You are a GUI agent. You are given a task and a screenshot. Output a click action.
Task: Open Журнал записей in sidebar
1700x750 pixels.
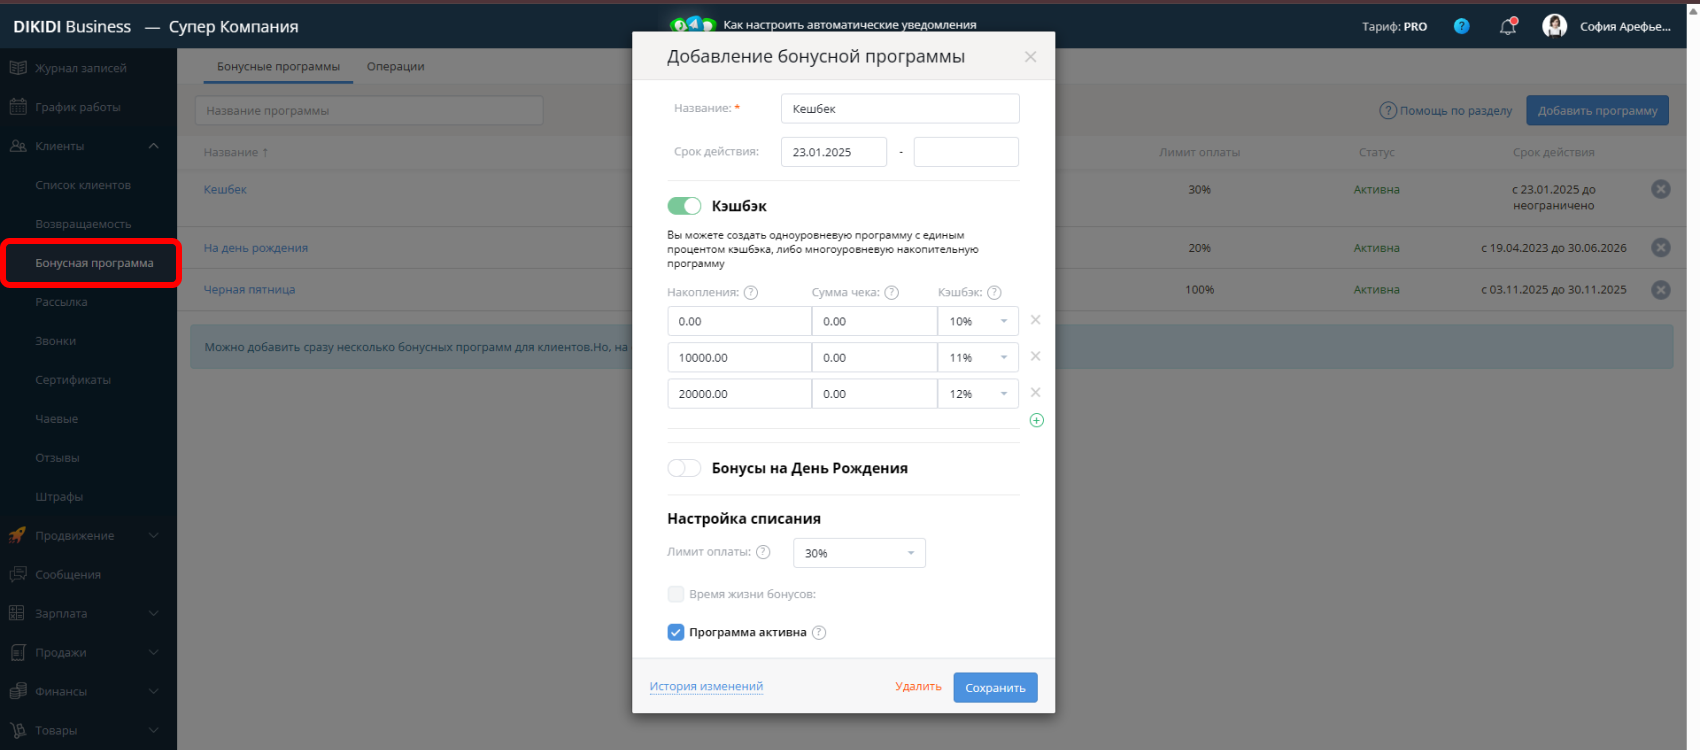[80, 68]
